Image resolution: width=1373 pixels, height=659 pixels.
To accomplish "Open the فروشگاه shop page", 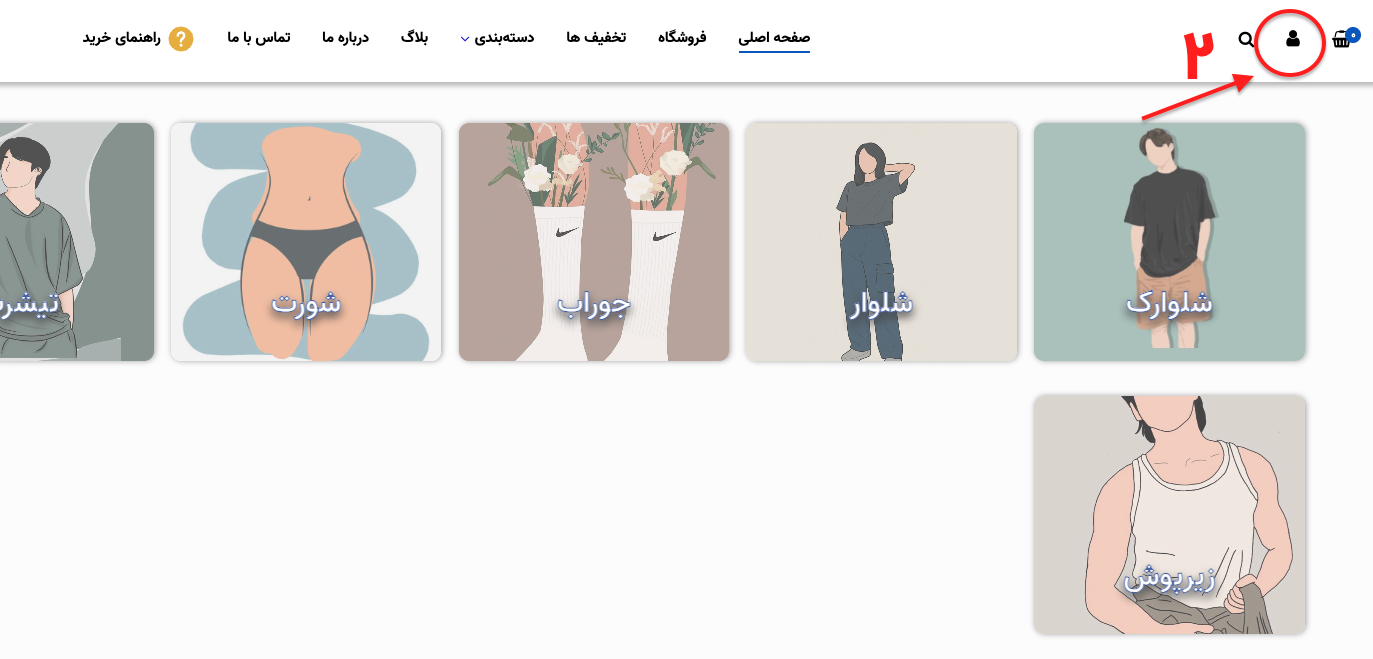I will (x=682, y=37).
